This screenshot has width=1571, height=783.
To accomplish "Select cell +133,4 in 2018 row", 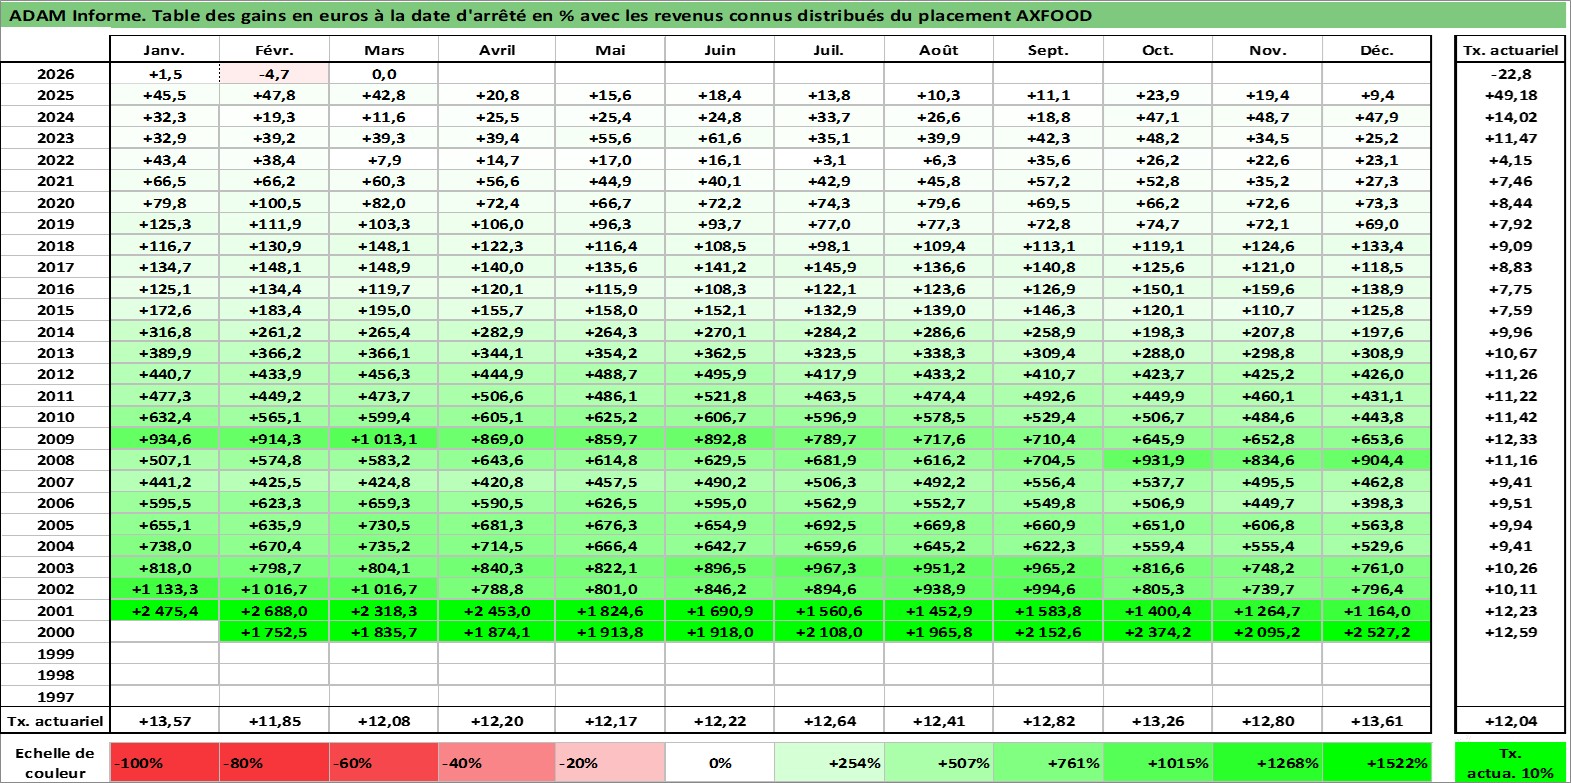I will point(1376,246).
